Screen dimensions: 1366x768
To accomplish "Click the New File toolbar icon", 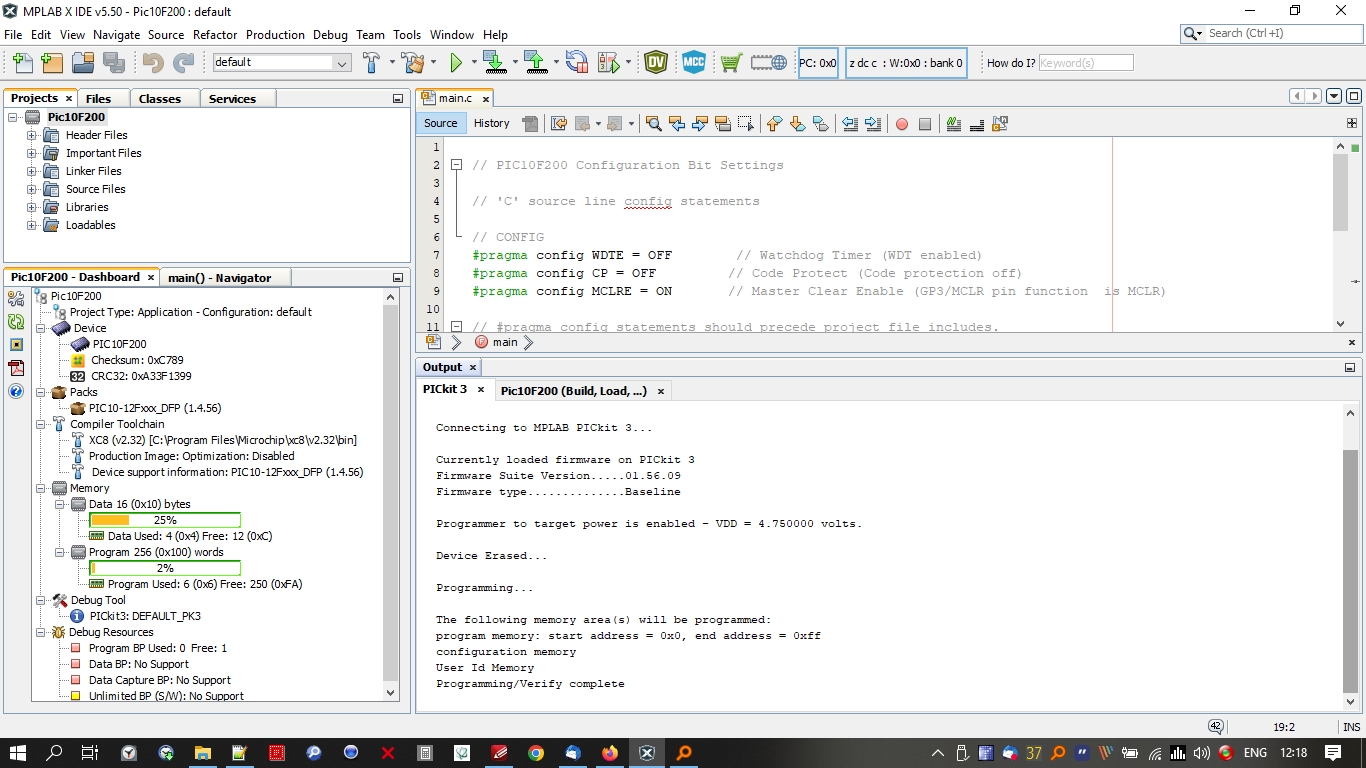I will click(23, 62).
